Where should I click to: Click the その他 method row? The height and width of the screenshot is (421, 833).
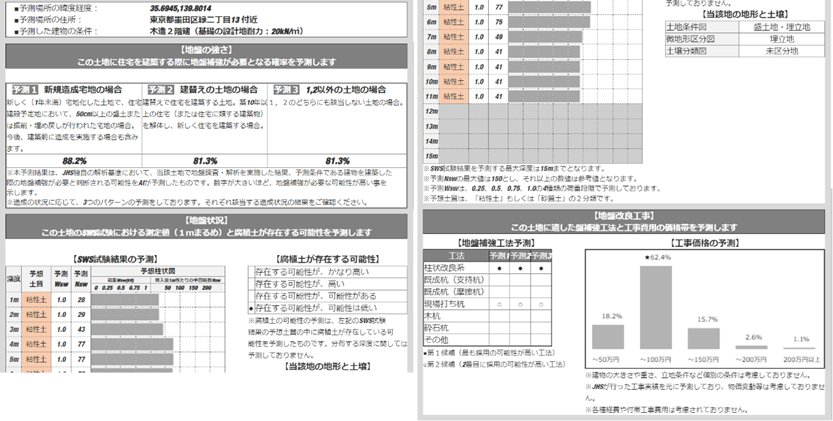point(487,340)
